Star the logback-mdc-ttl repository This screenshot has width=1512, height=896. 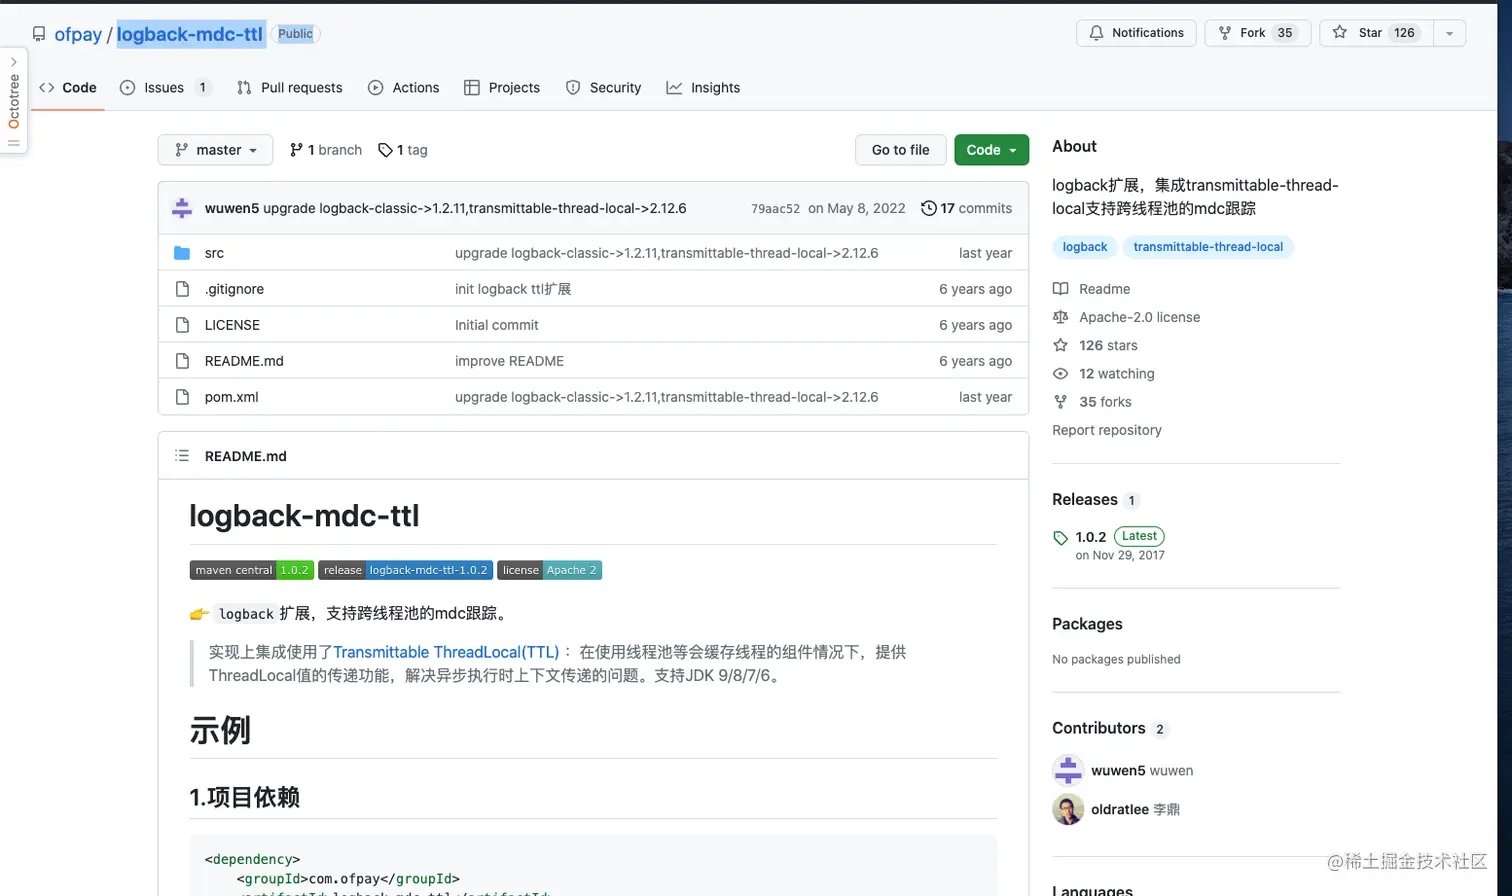[x=1376, y=33]
